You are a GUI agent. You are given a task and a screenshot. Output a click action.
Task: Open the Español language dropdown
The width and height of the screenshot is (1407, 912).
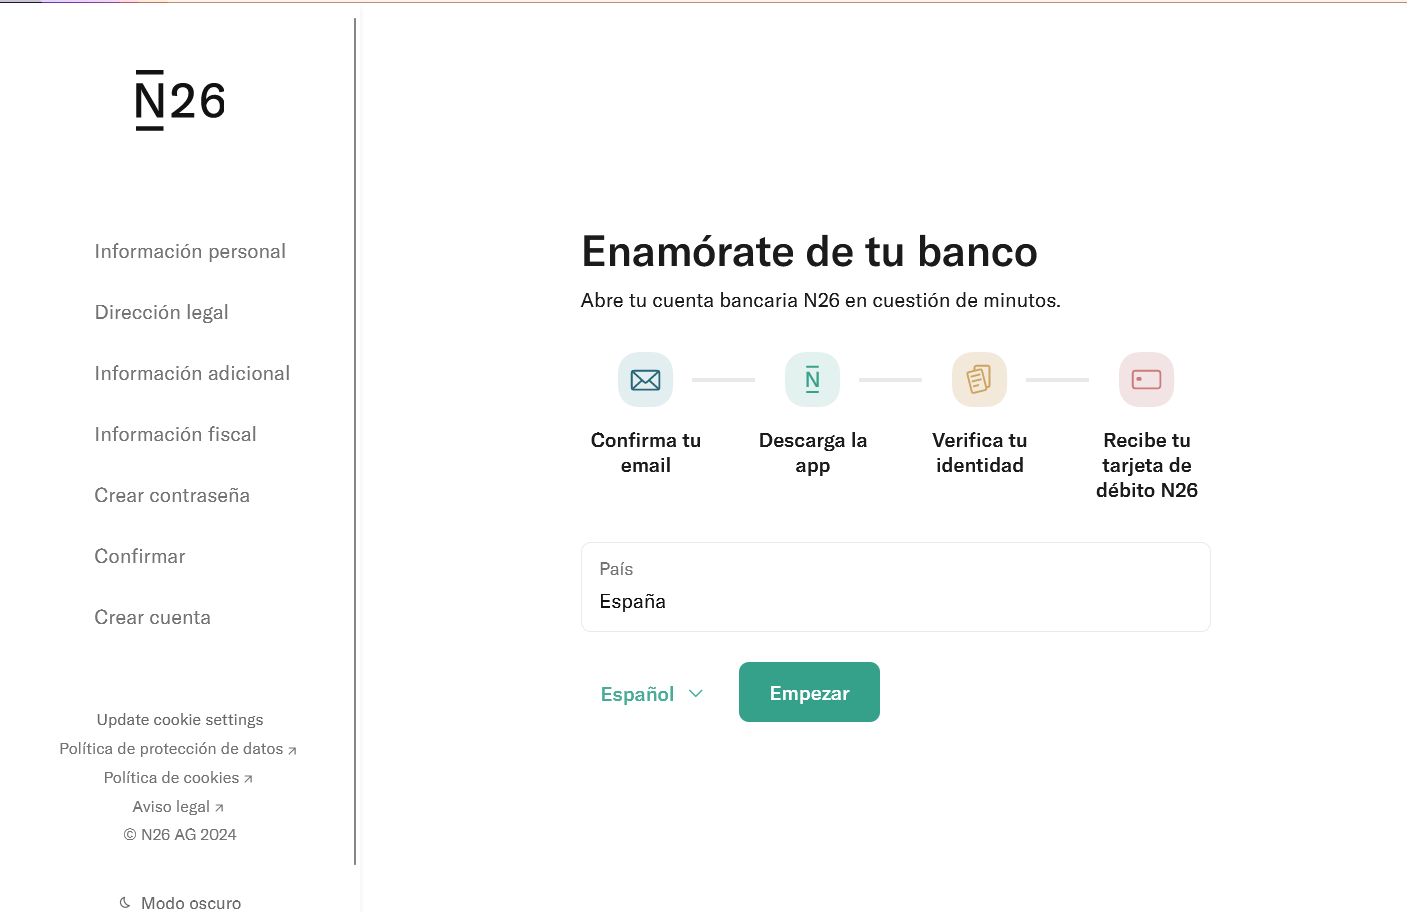(x=652, y=694)
